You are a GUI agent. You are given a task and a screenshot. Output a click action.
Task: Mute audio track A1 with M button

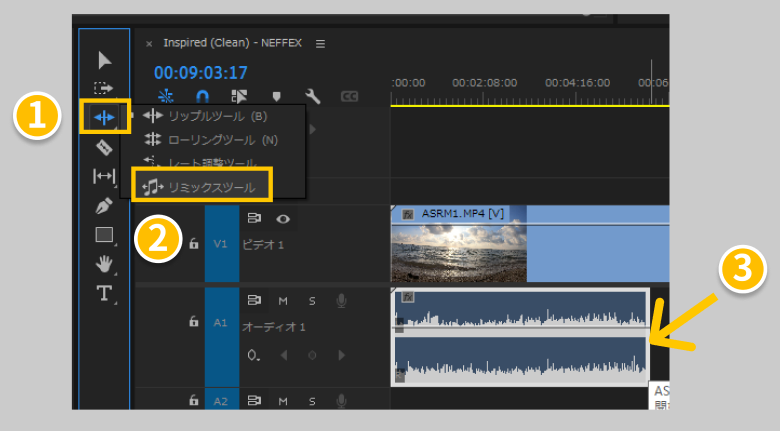point(283,300)
